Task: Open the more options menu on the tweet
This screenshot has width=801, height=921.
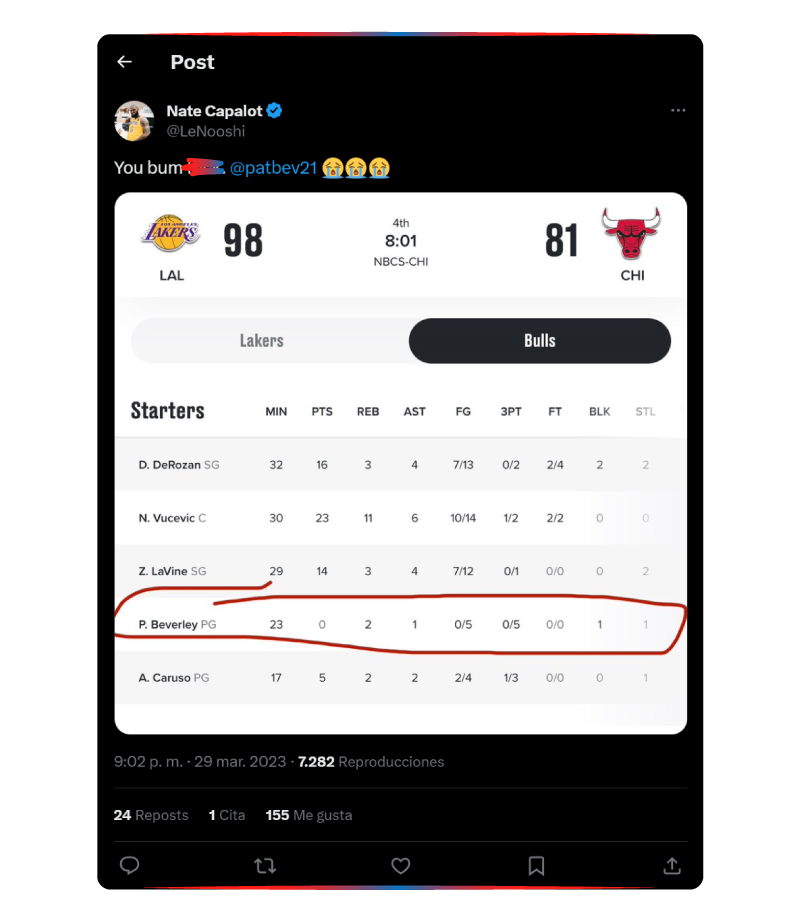Action: pos(678,110)
